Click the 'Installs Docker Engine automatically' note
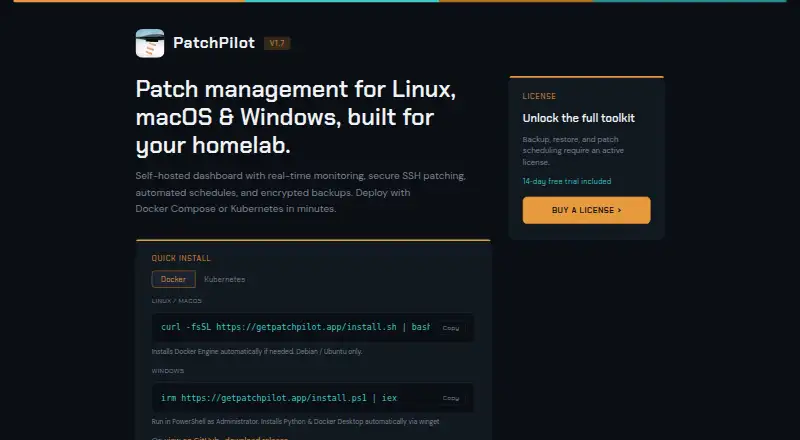 [x=257, y=351]
